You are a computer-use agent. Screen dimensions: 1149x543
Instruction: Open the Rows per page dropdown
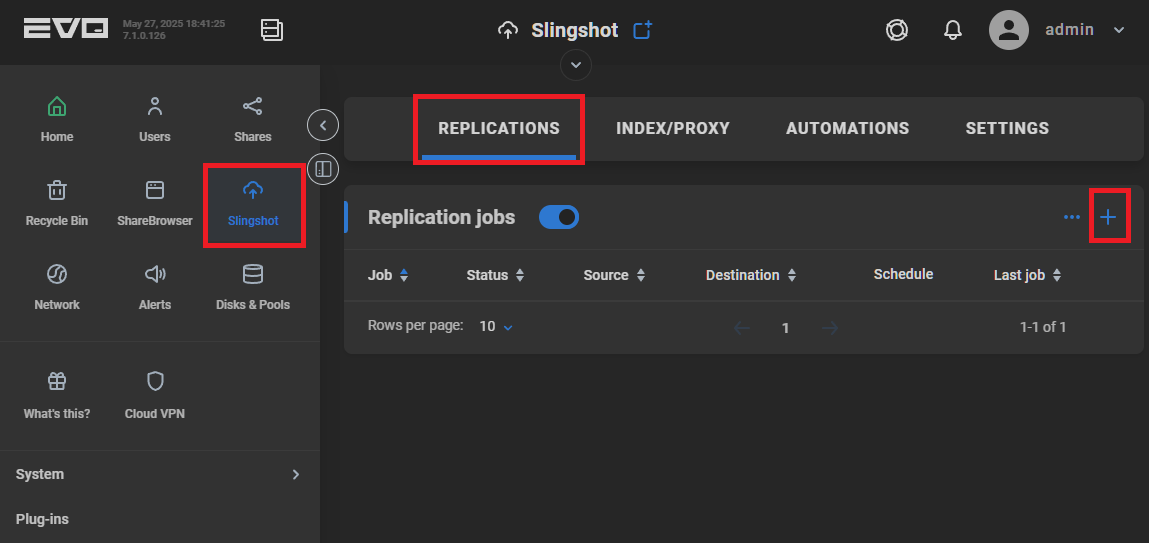click(496, 327)
